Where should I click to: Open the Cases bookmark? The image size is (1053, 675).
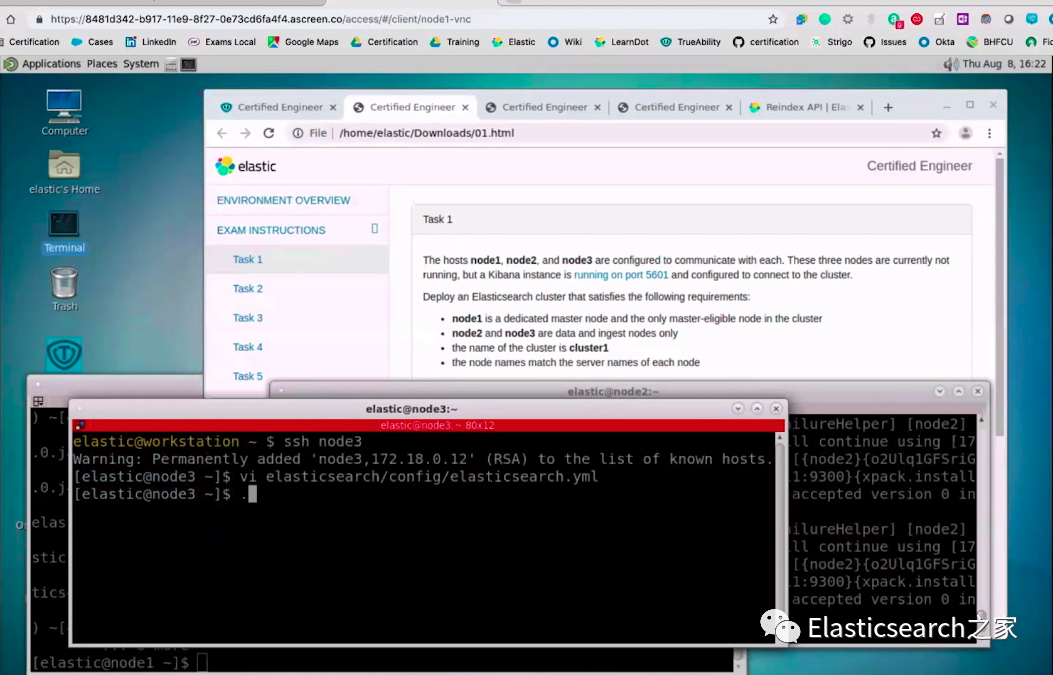[92, 42]
